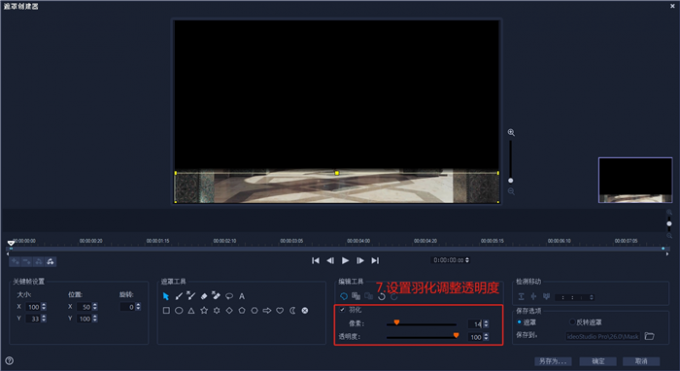The width and height of the screenshot is (680, 371).
Task: Choose the six-point star shape mask
Action: click(x=216, y=311)
